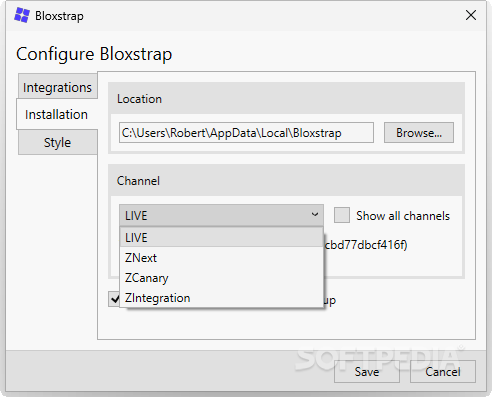Viewport: 492px width, 397px height.
Task: Save the Bloxstrap configuration
Action: point(367,371)
